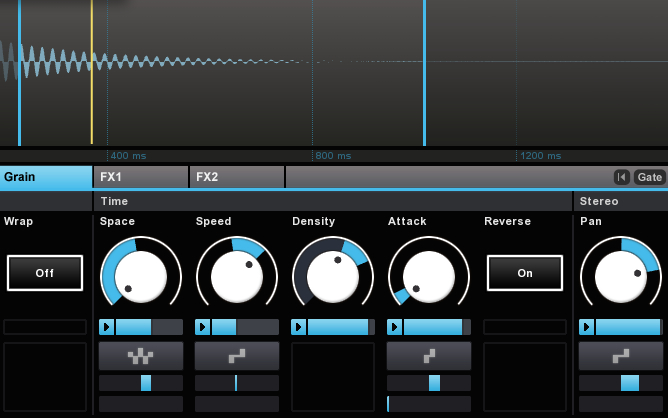Select the Grain tab
The width and height of the screenshot is (668, 418).
tap(45, 177)
